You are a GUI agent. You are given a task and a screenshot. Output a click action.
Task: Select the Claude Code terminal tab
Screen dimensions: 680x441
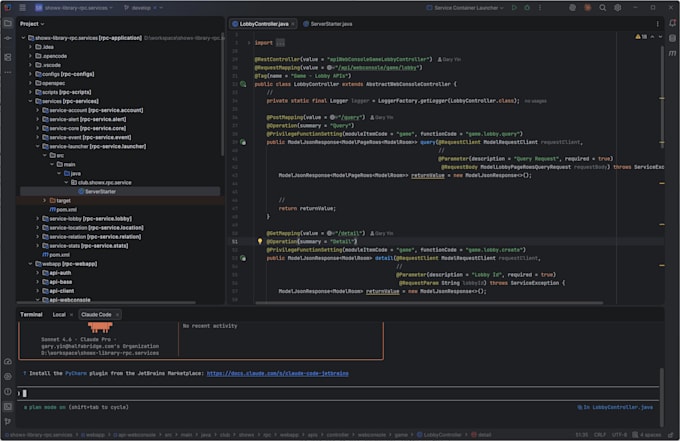click(x=96, y=314)
